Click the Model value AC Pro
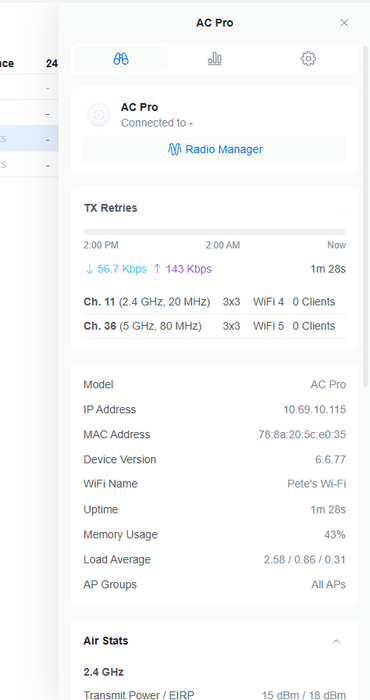This screenshot has height=700, width=370. pyautogui.click(x=328, y=384)
